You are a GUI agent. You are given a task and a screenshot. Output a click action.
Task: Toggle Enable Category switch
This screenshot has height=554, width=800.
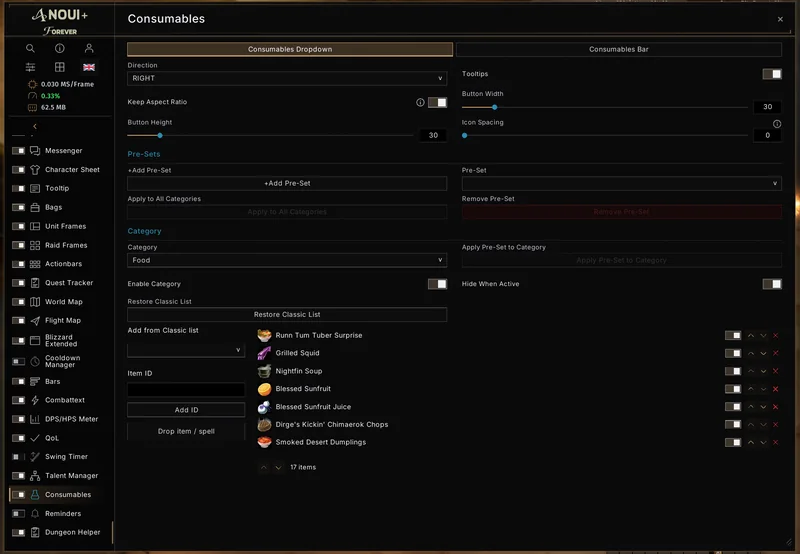coord(437,284)
